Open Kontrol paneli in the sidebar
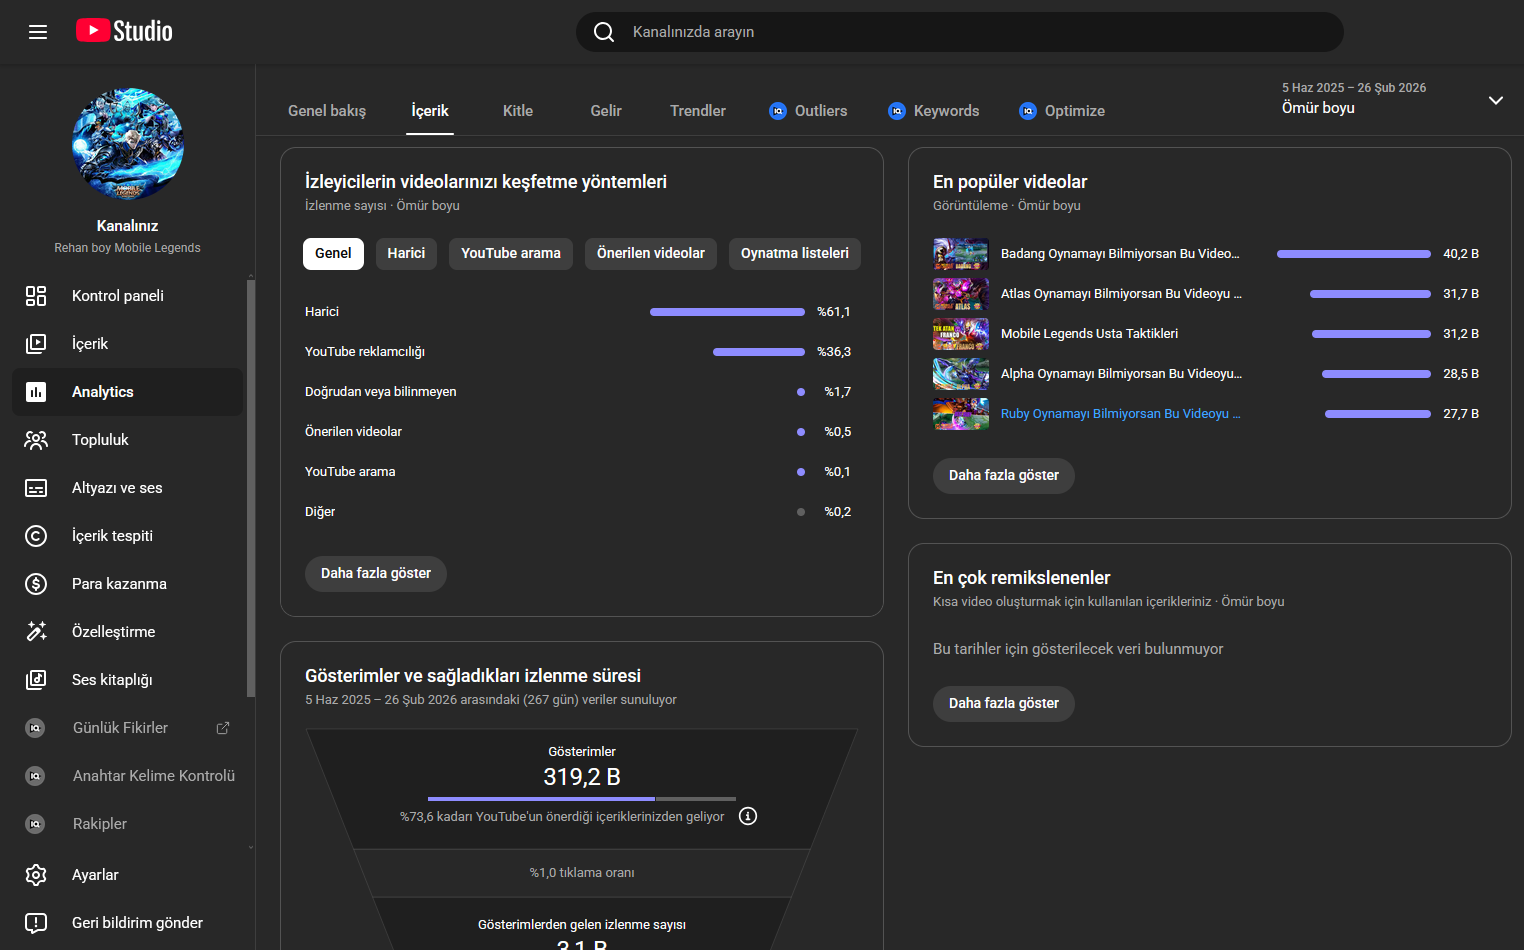 click(128, 296)
